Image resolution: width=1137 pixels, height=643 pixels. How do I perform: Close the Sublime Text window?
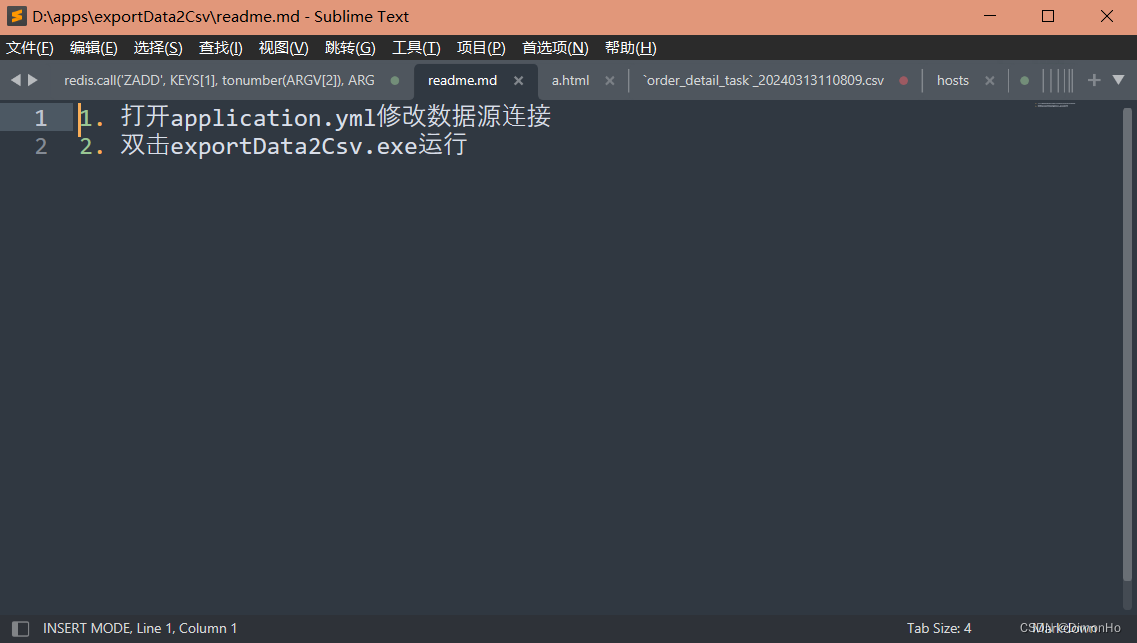coord(1107,16)
